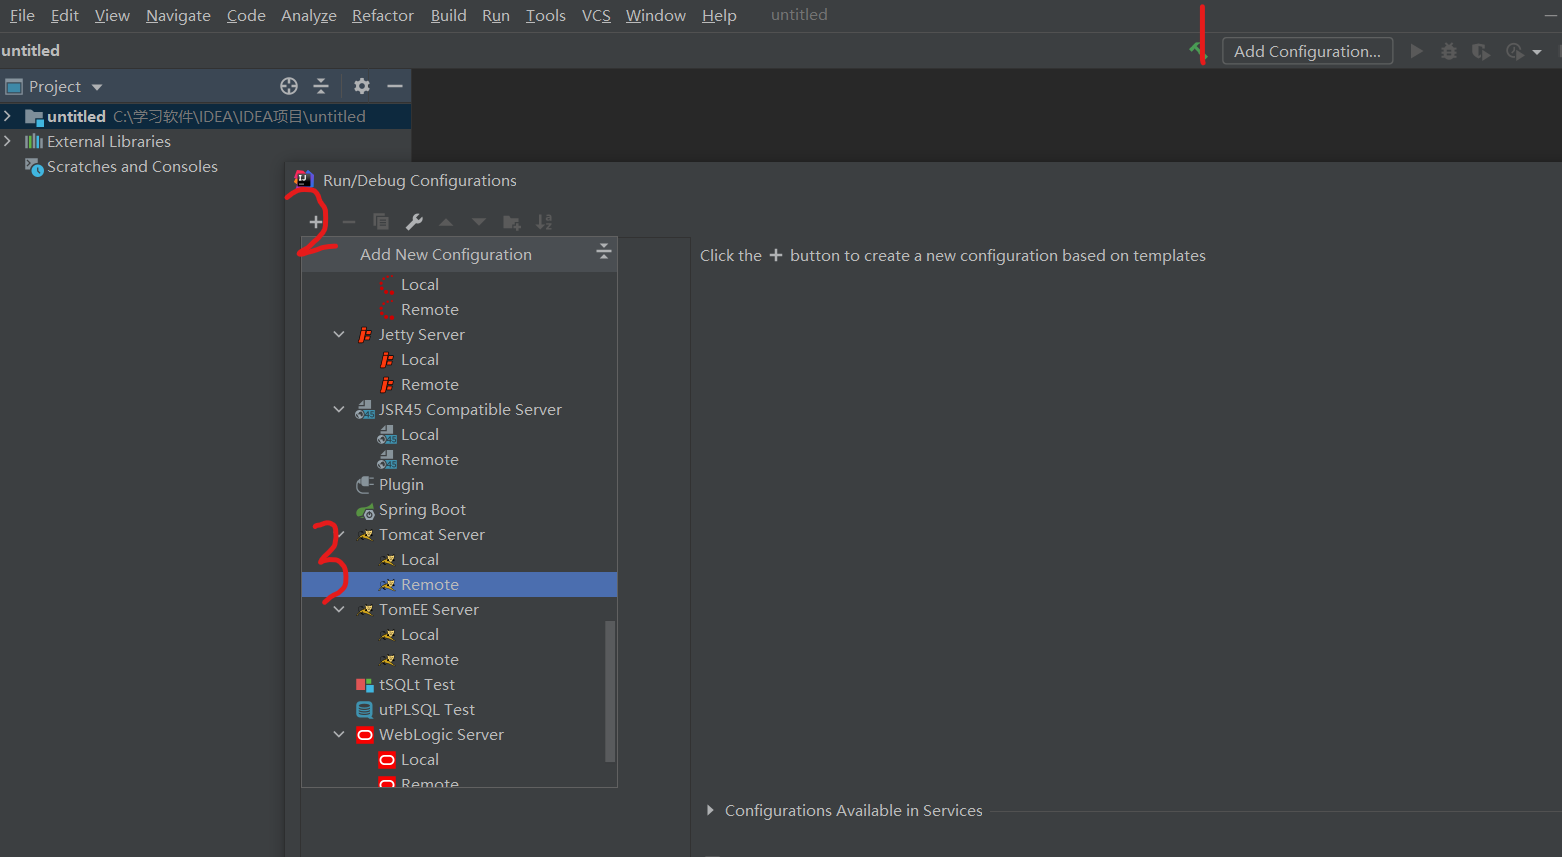Screen dimensions: 1562x857
Task: Open Project panel settings gear
Action: point(362,86)
